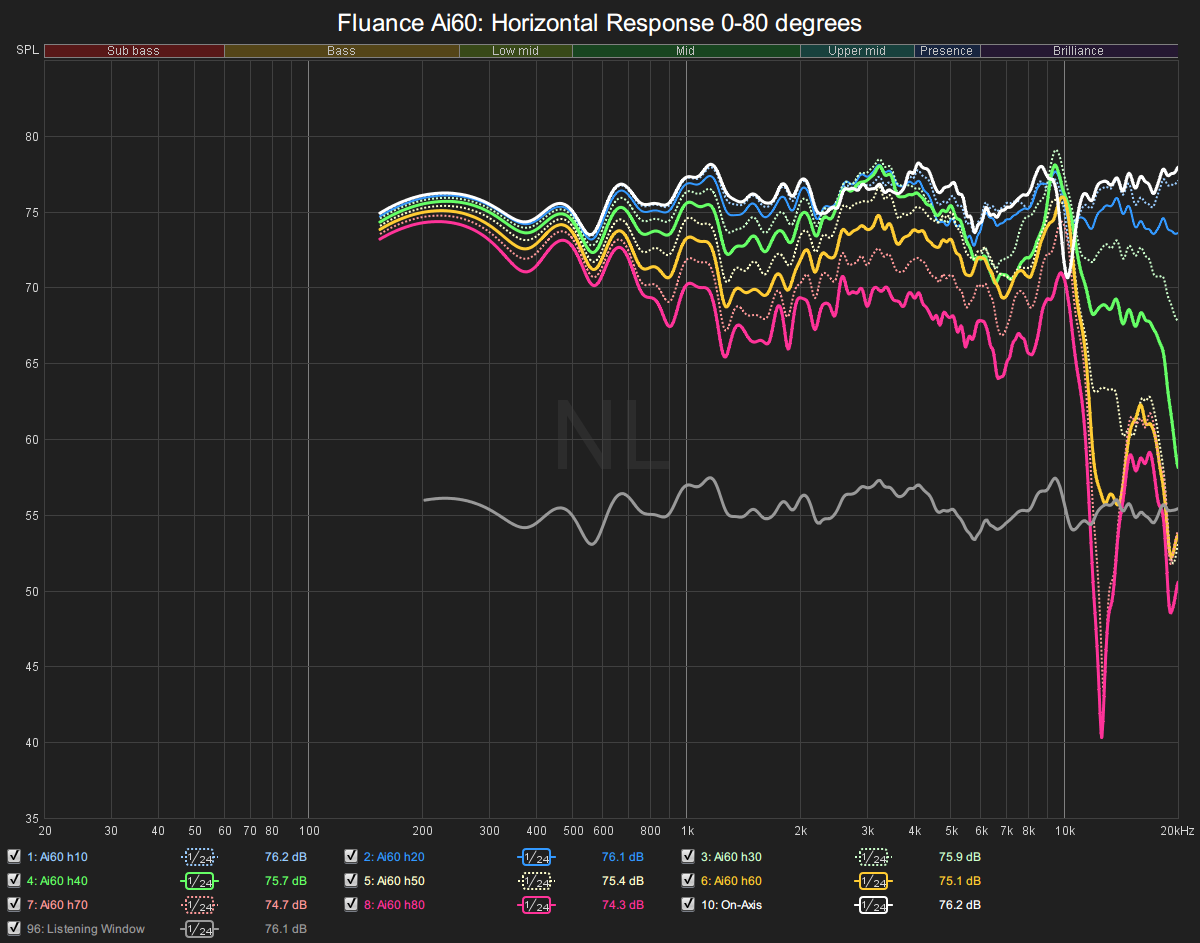Click the 1/24 smoothing icon for On-Axis
This screenshot has width=1200, height=943.
(873, 905)
